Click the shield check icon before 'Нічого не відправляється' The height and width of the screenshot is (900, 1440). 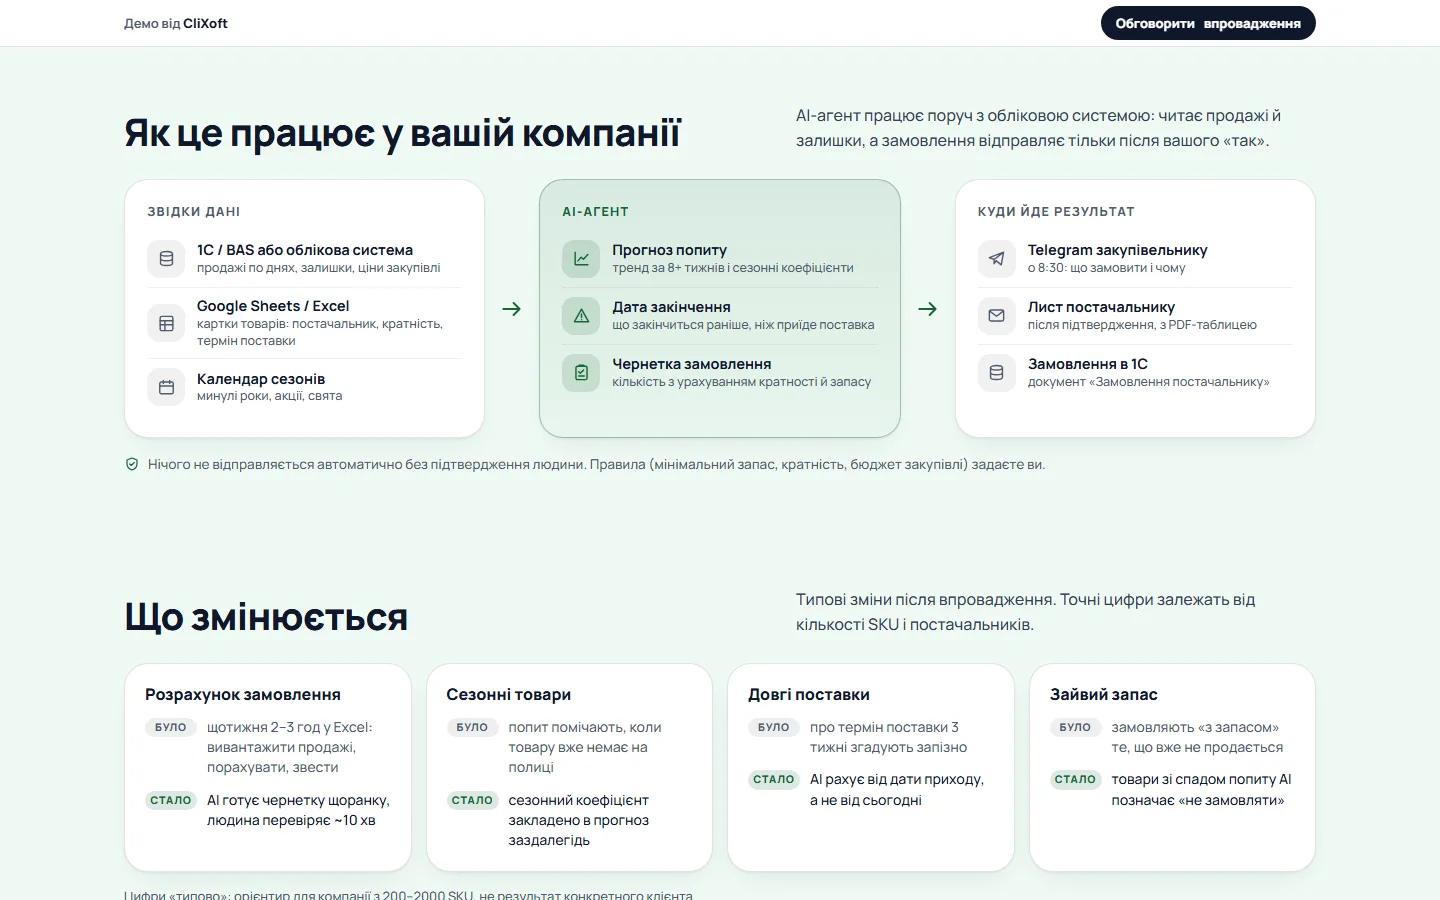click(132, 464)
